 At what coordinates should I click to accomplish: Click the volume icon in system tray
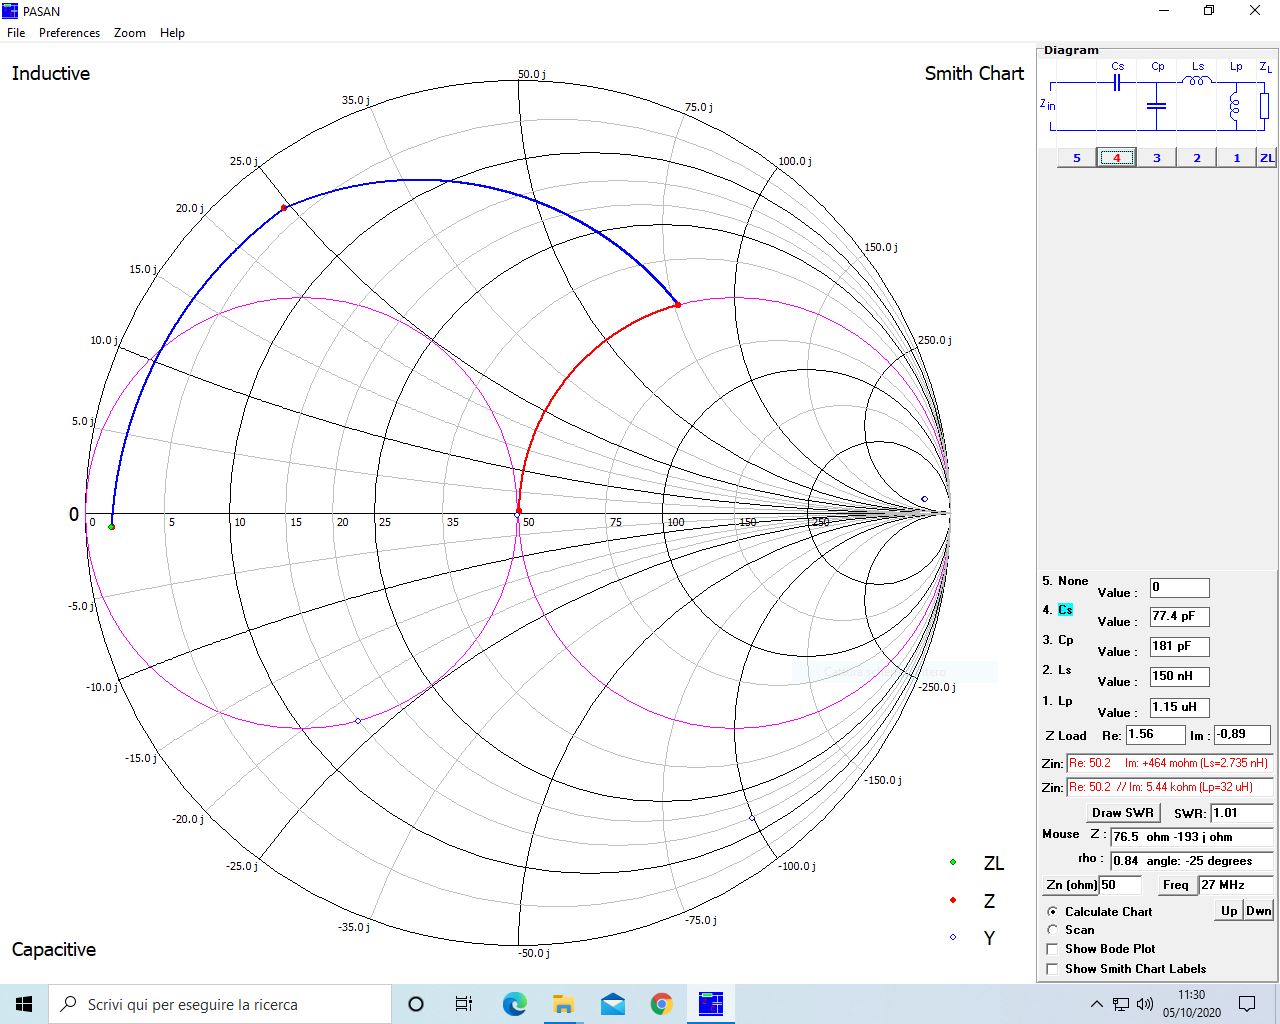coord(1145,1004)
